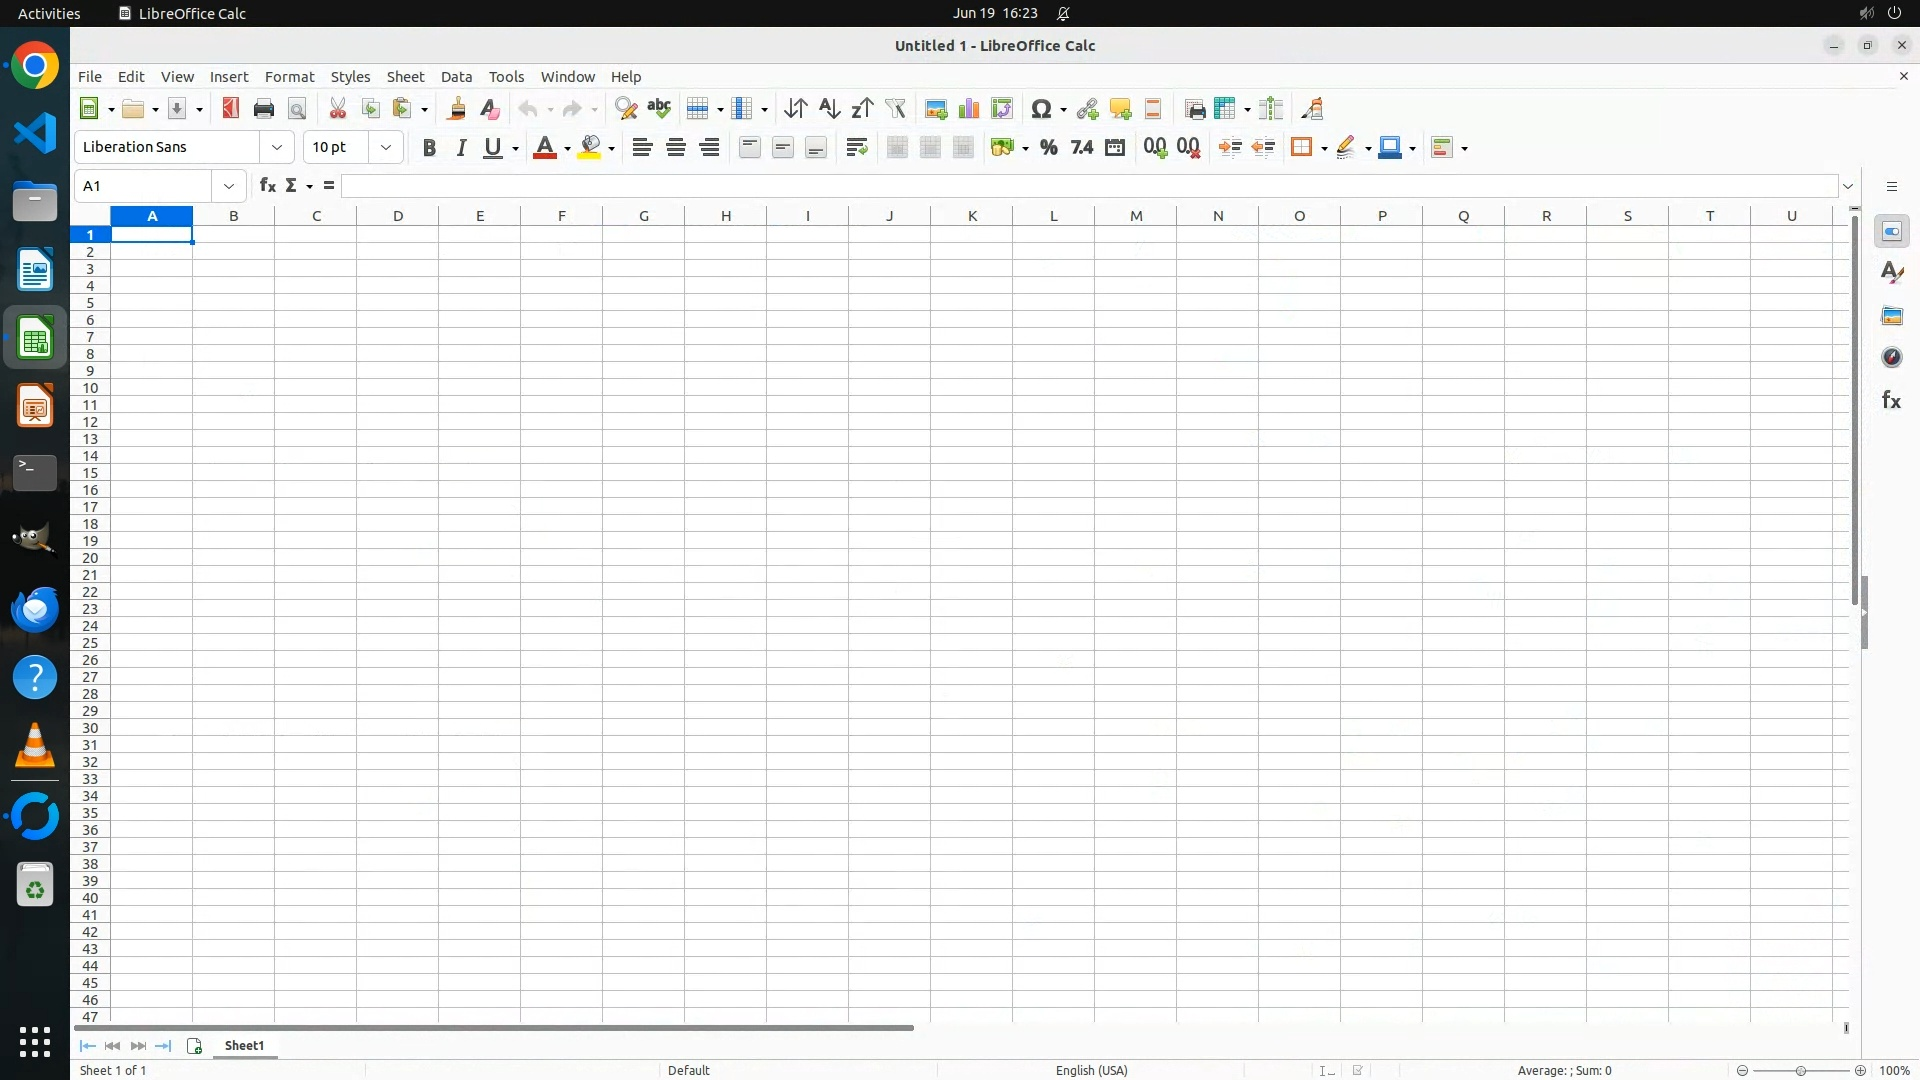The image size is (1920, 1080).
Task: Open the sidebar Navigator panel
Action: pyautogui.click(x=1891, y=358)
